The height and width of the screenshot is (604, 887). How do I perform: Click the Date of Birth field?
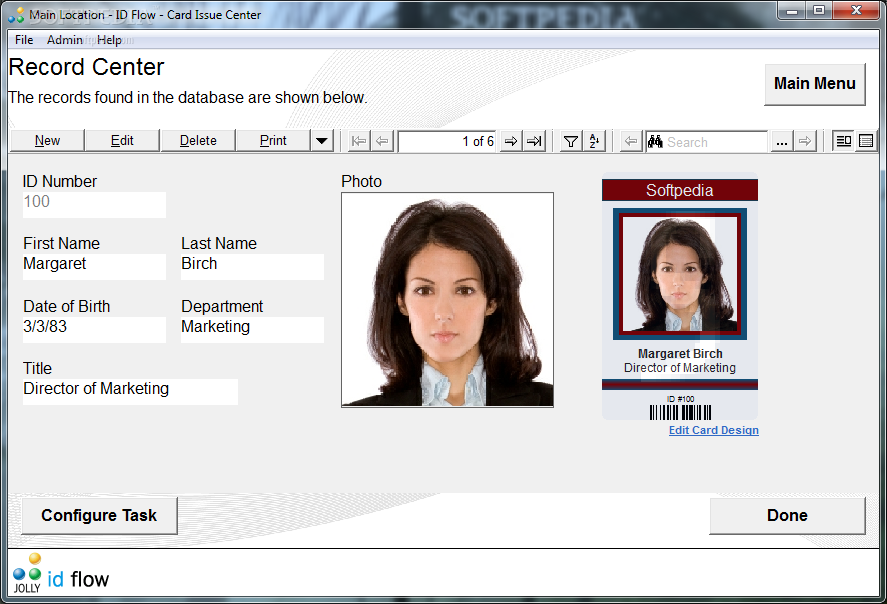[x=94, y=329]
